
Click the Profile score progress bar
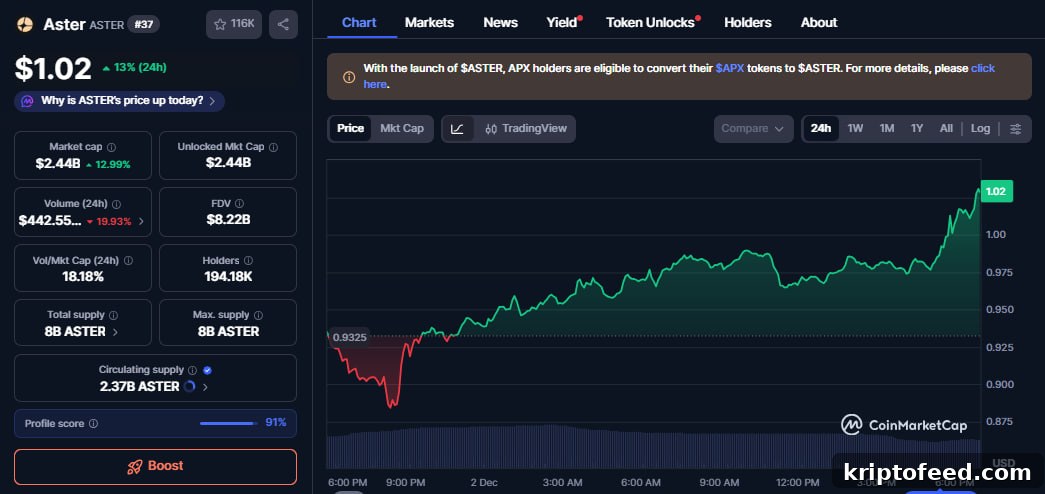pos(229,423)
